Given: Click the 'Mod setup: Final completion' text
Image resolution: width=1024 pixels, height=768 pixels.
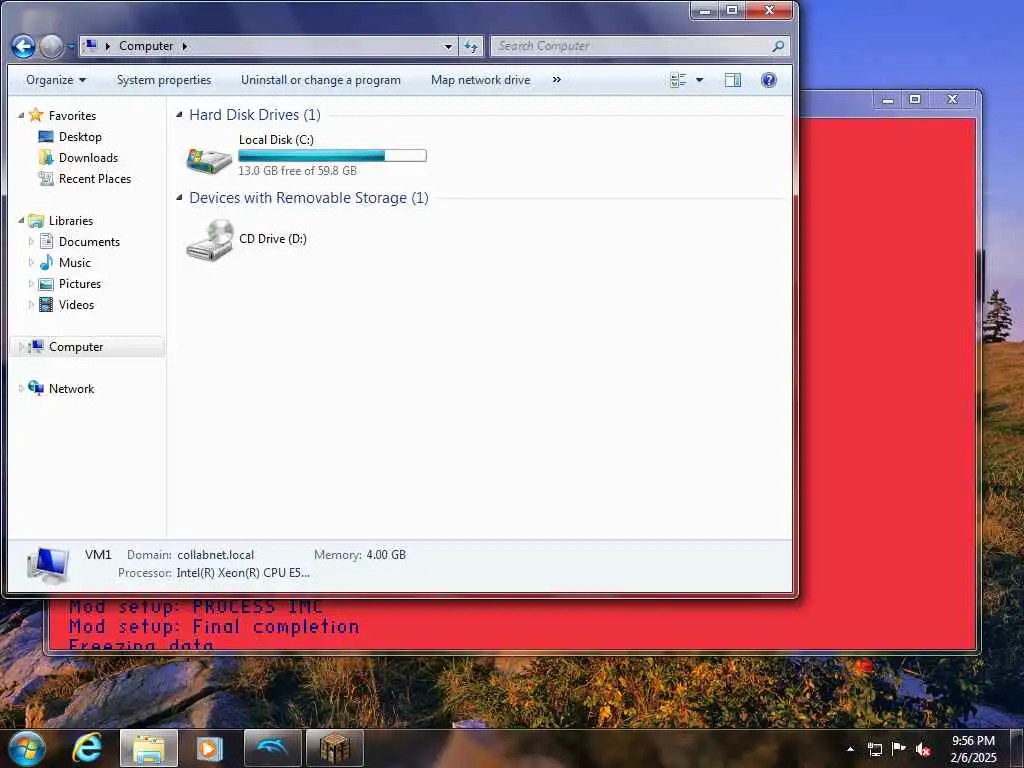Looking at the screenshot, I should point(214,627).
